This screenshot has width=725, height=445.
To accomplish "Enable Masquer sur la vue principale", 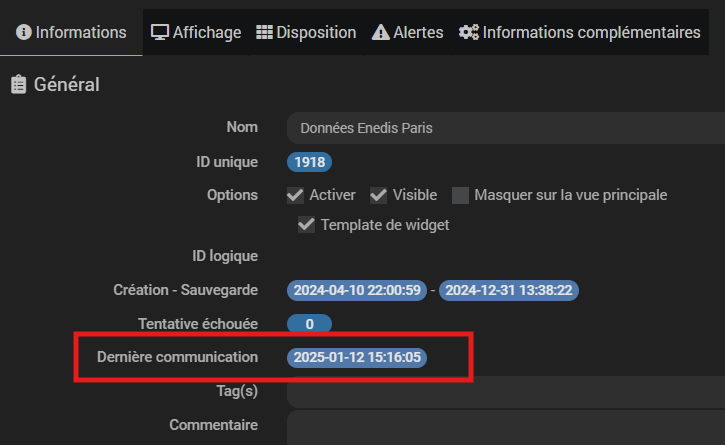I will pyautogui.click(x=461, y=195).
